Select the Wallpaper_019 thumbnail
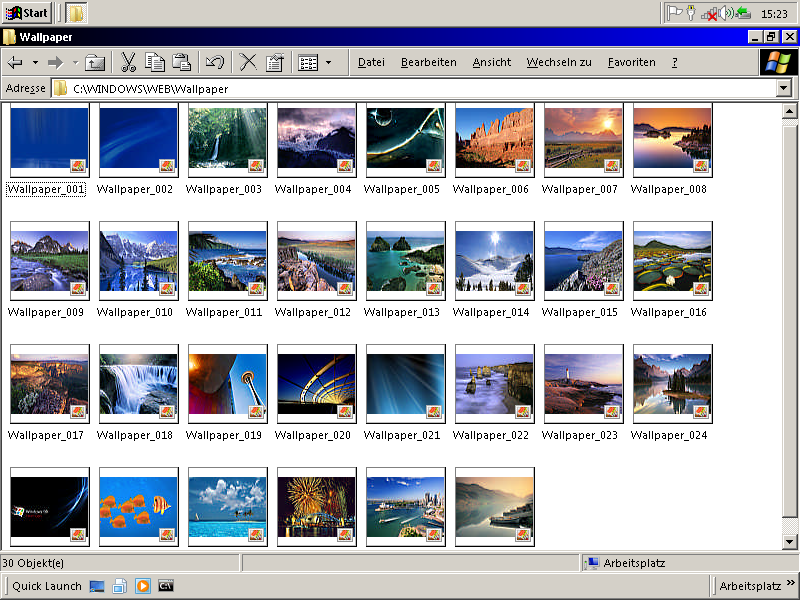 pos(227,384)
